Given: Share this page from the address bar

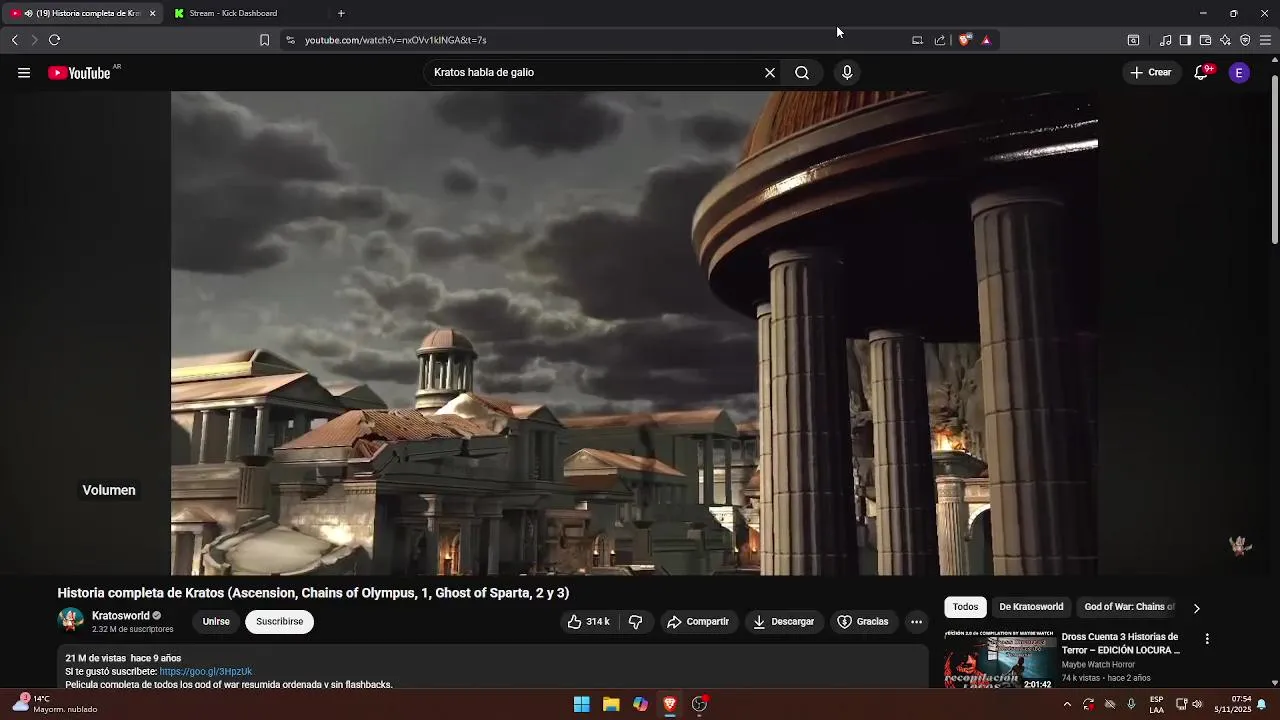Looking at the screenshot, I should coord(940,40).
